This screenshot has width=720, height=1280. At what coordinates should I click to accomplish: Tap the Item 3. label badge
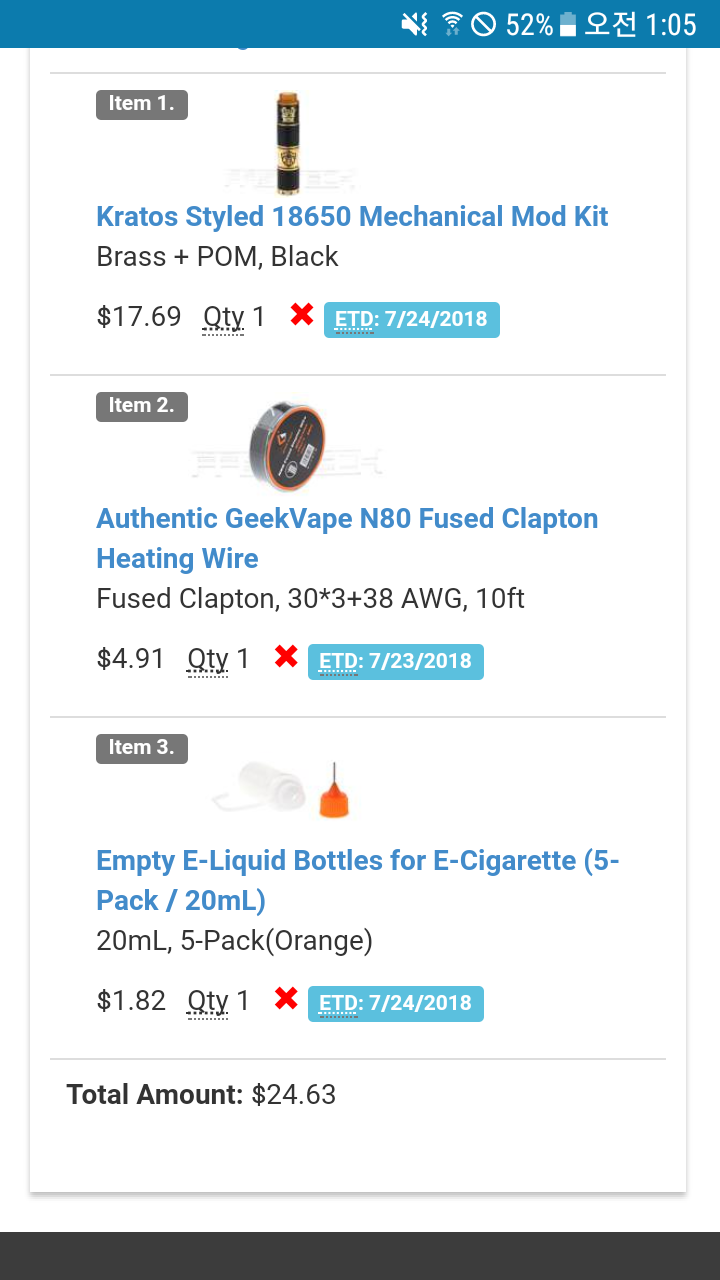click(142, 748)
